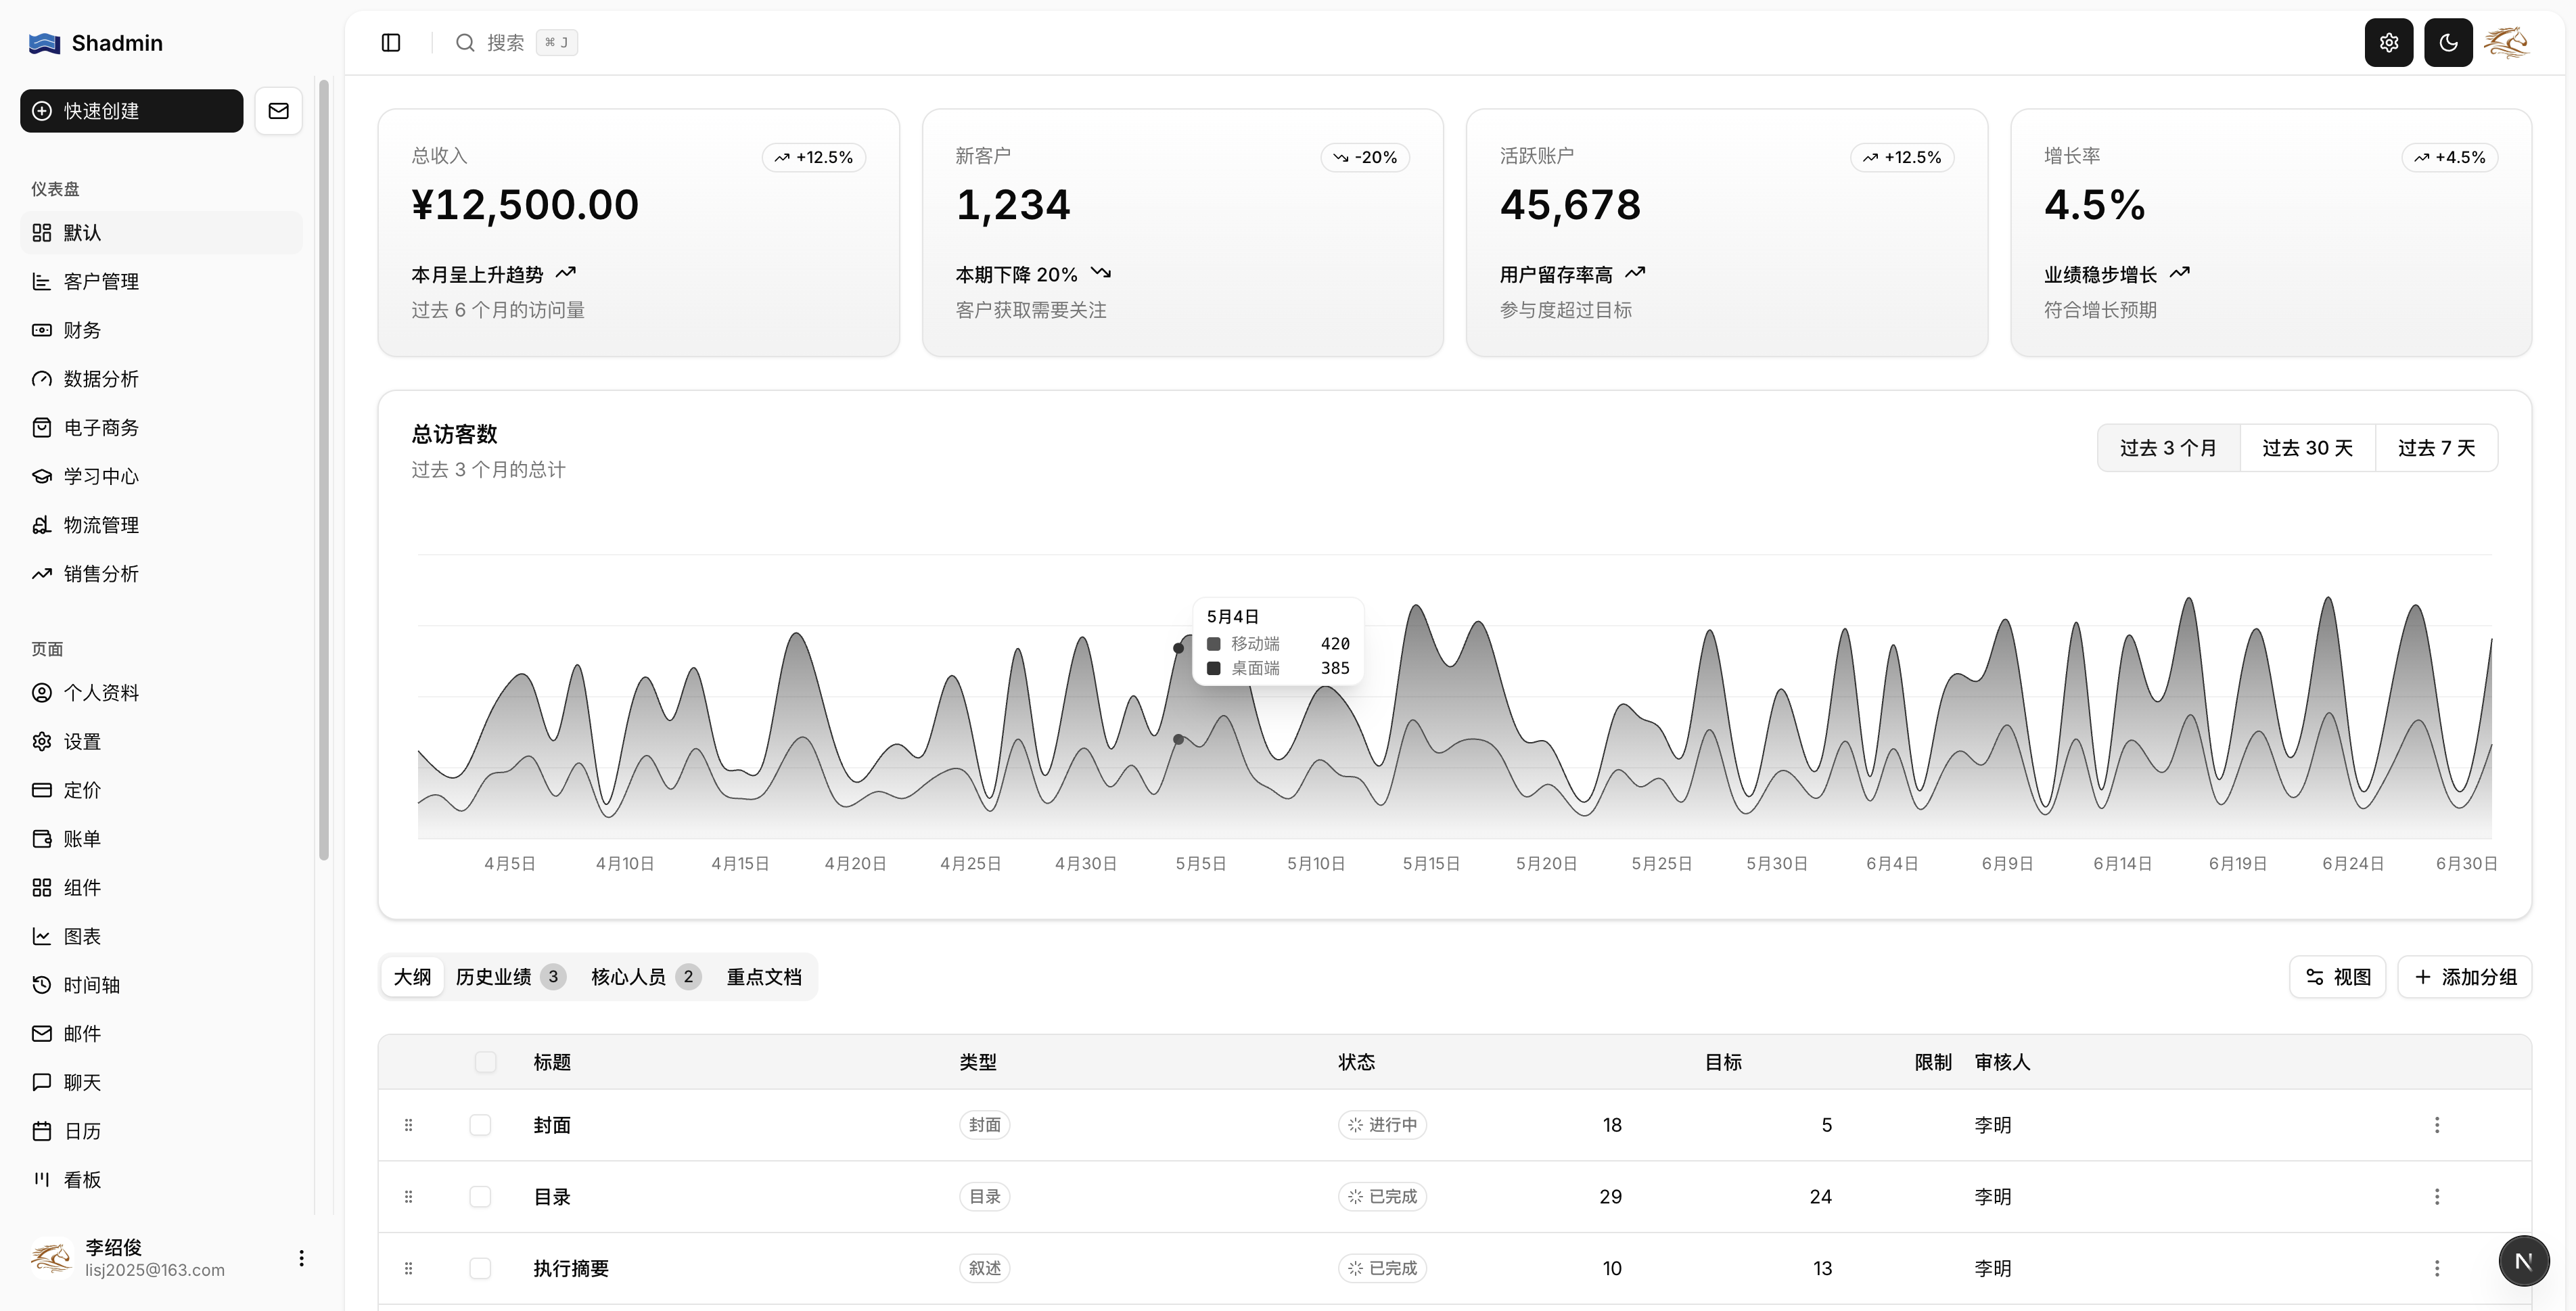Image resolution: width=2576 pixels, height=1311 pixels.
Task: Open 看板 from the sidebar
Action: (82, 1180)
